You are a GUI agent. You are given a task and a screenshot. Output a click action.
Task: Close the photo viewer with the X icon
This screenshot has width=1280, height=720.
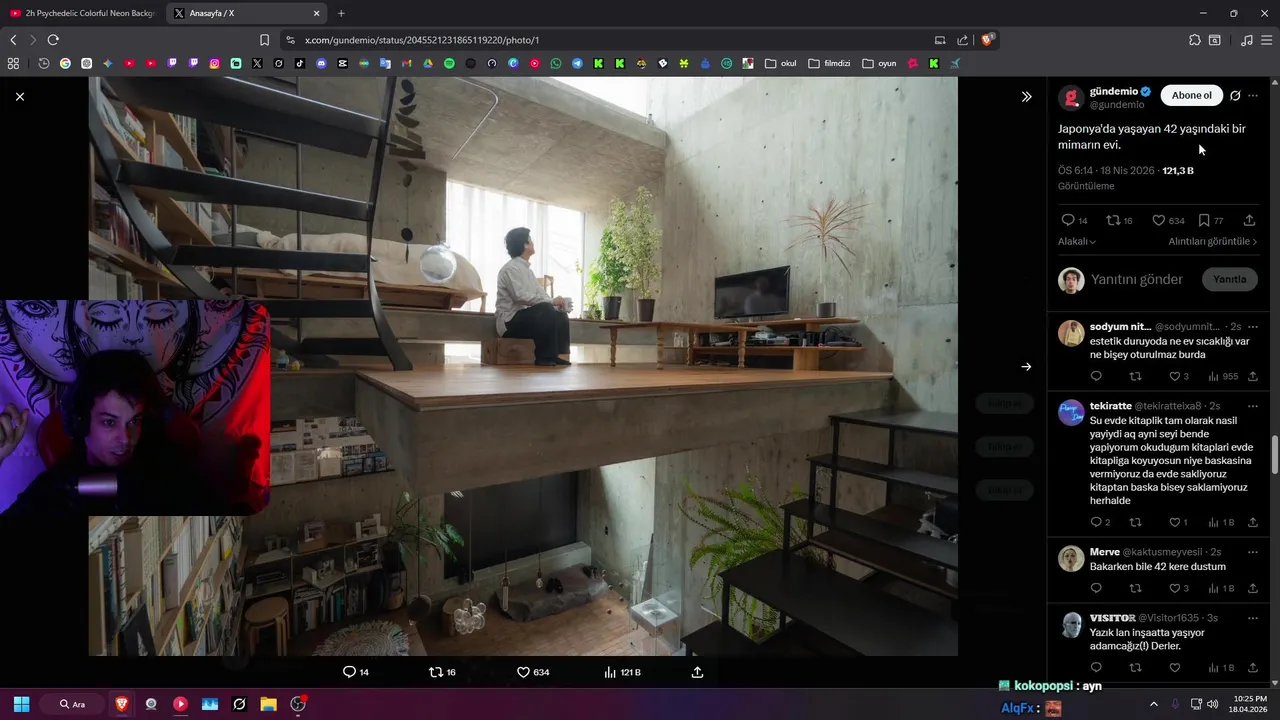20,97
